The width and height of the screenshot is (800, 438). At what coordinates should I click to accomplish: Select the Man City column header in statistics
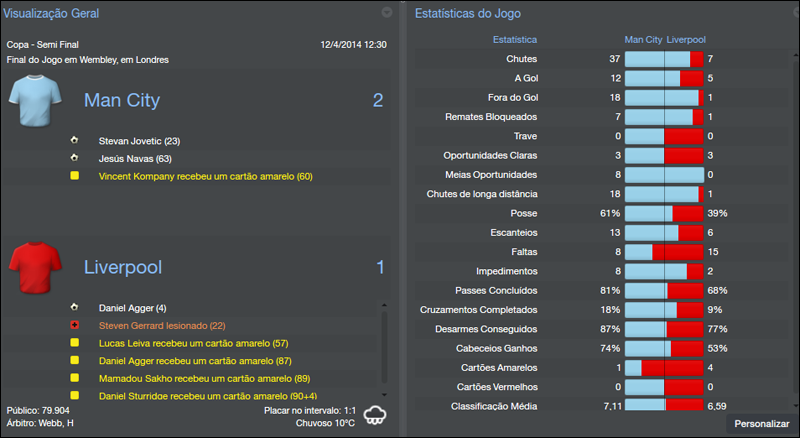click(643, 39)
